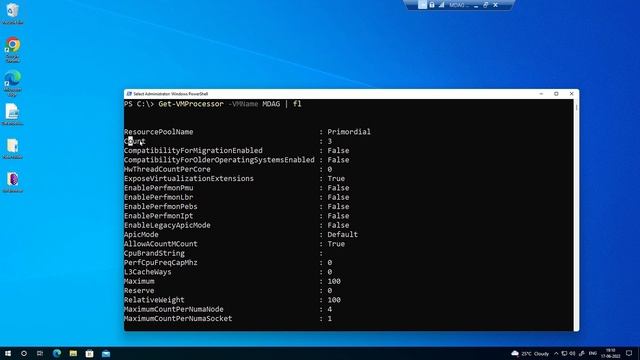The image size is (640, 360).
Task: Open the volume tray icon
Action: pyautogui.click(x=572, y=353)
